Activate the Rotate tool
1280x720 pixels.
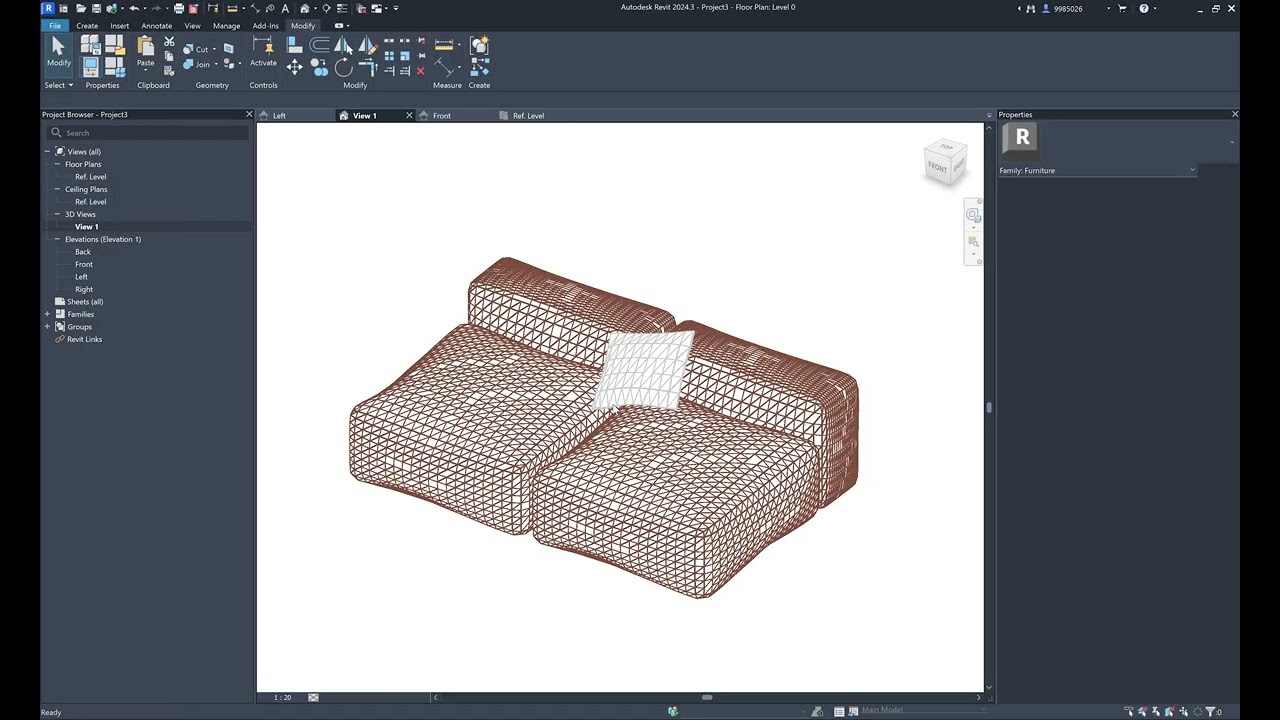click(343, 67)
